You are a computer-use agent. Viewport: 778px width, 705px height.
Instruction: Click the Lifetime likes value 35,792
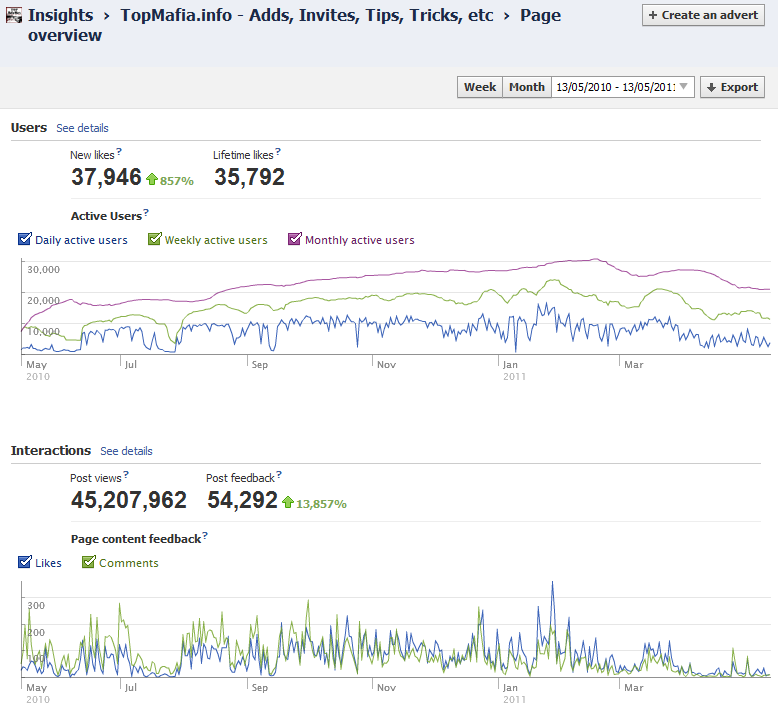coord(249,177)
